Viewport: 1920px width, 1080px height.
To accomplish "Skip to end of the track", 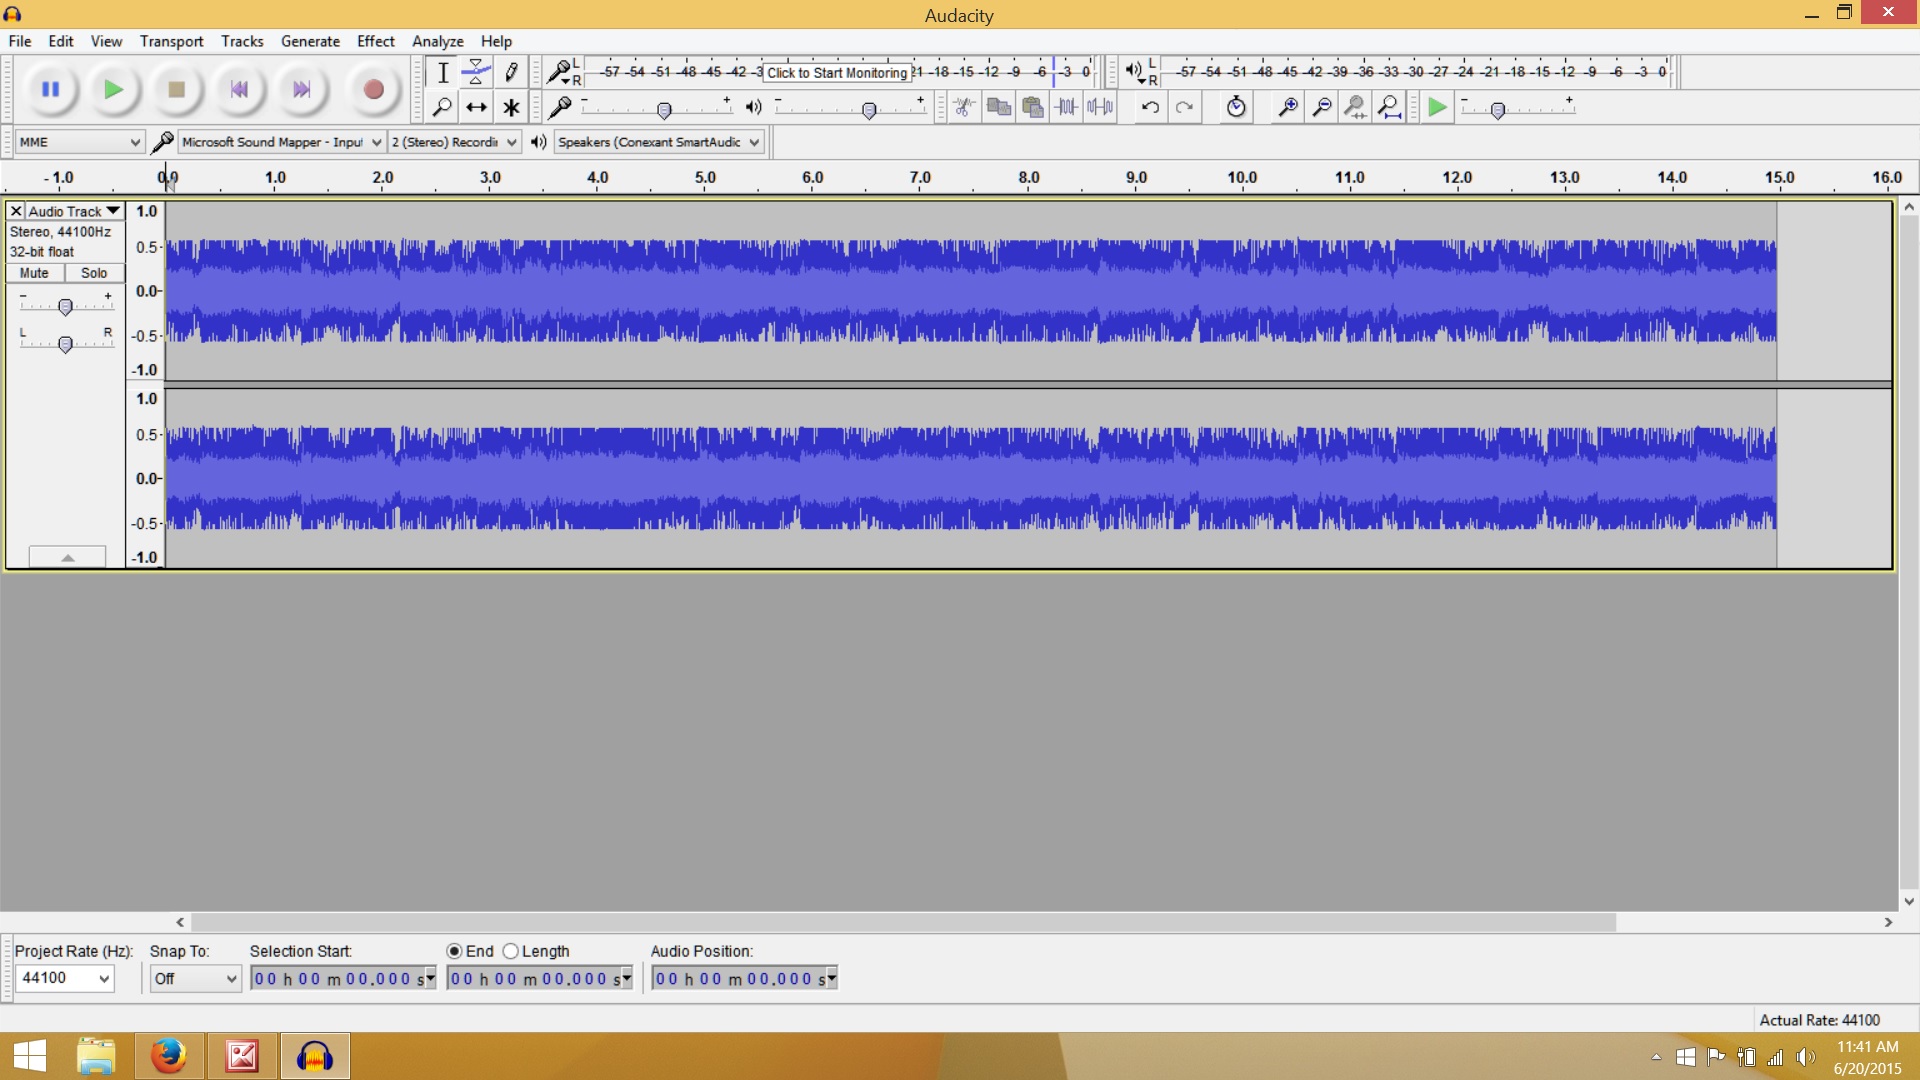I will pos(301,89).
